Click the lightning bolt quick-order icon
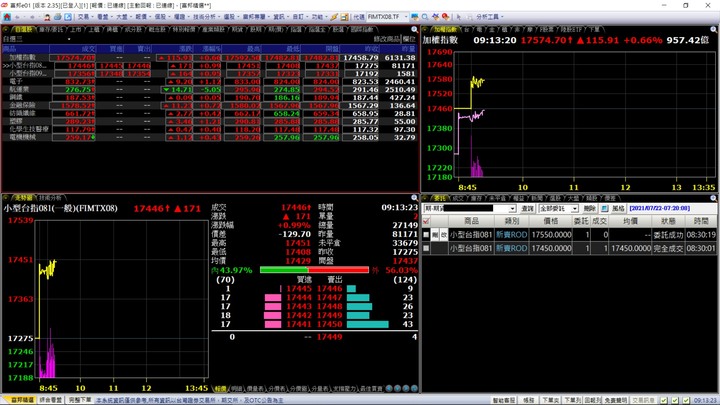720x405 pixels. pyautogui.click(x=334, y=17)
